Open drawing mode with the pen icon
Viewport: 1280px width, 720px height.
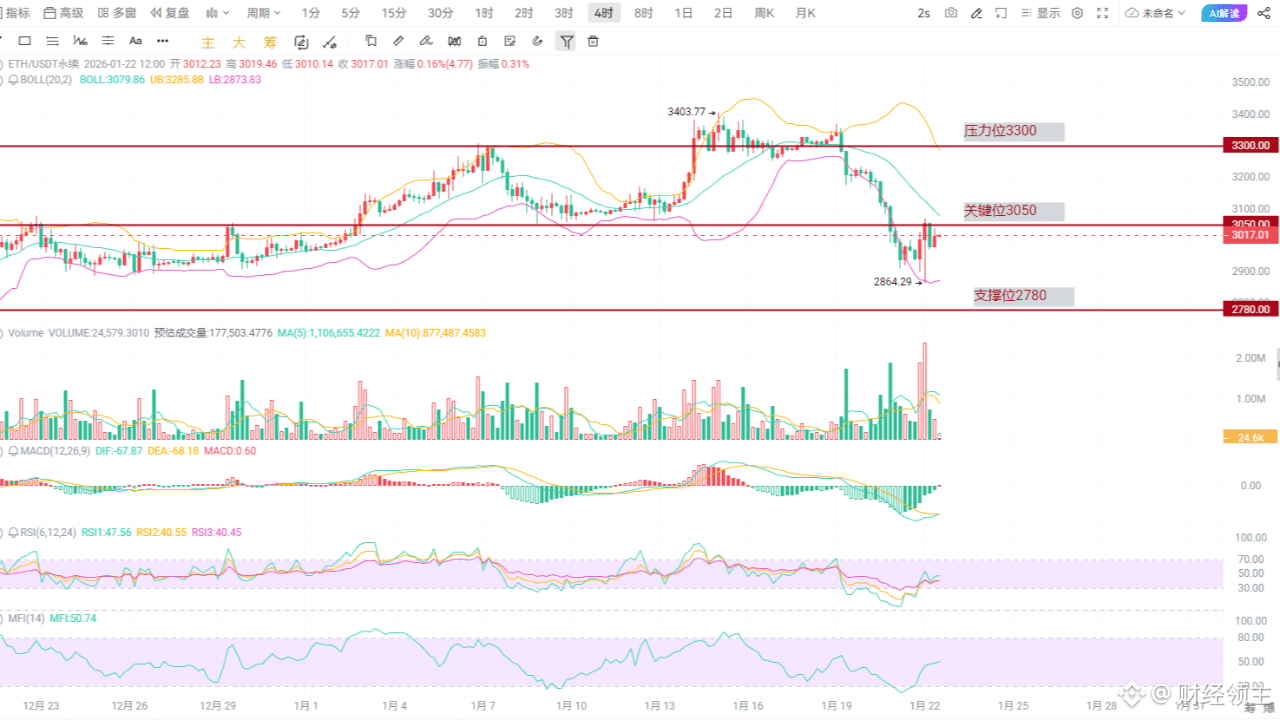[x=976, y=13]
